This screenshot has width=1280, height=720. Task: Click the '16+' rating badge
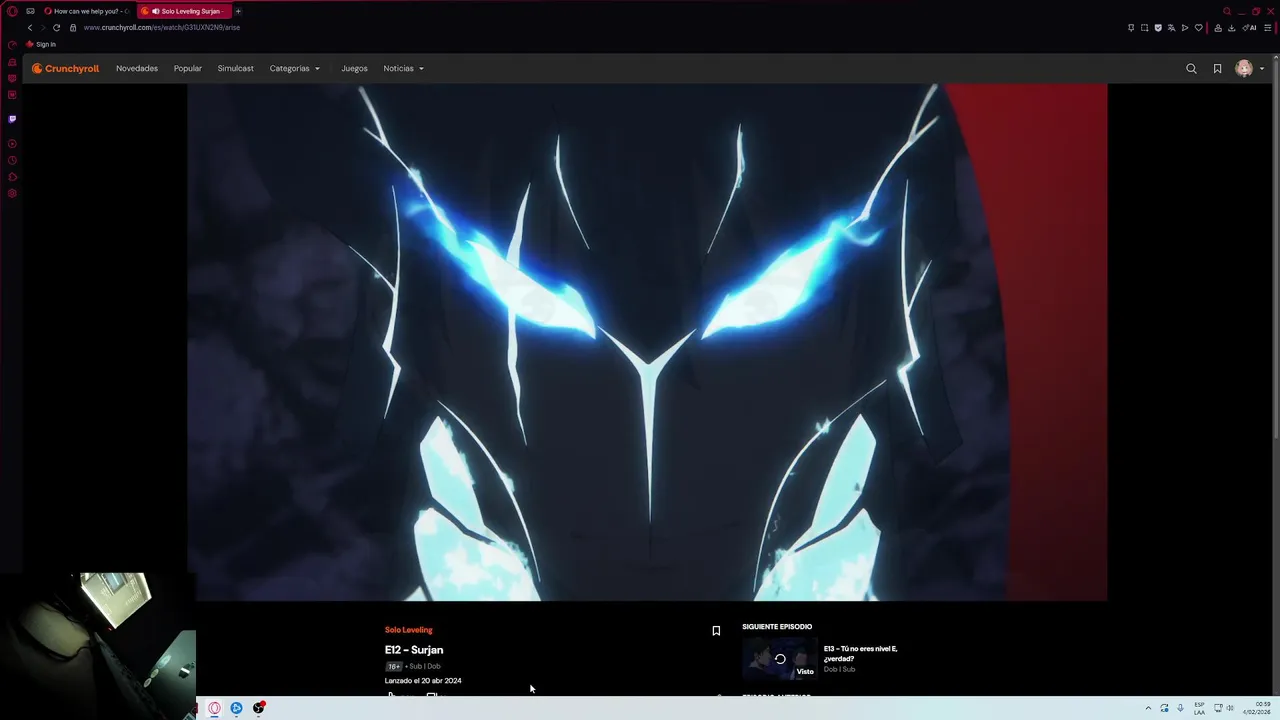tap(394, 666)
